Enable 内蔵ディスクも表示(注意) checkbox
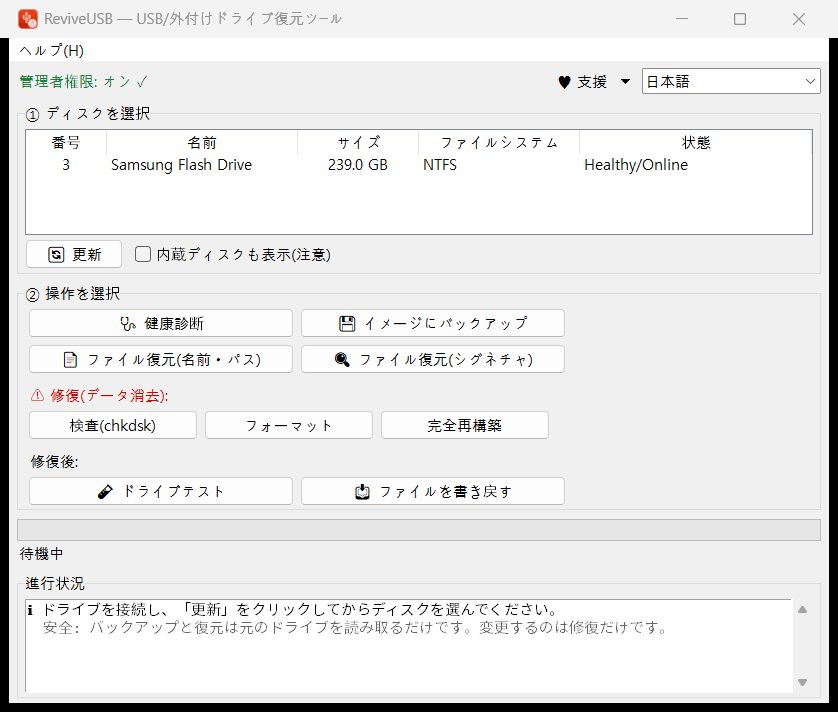This screenshot has height=712, width=838. tap(143, 254)
